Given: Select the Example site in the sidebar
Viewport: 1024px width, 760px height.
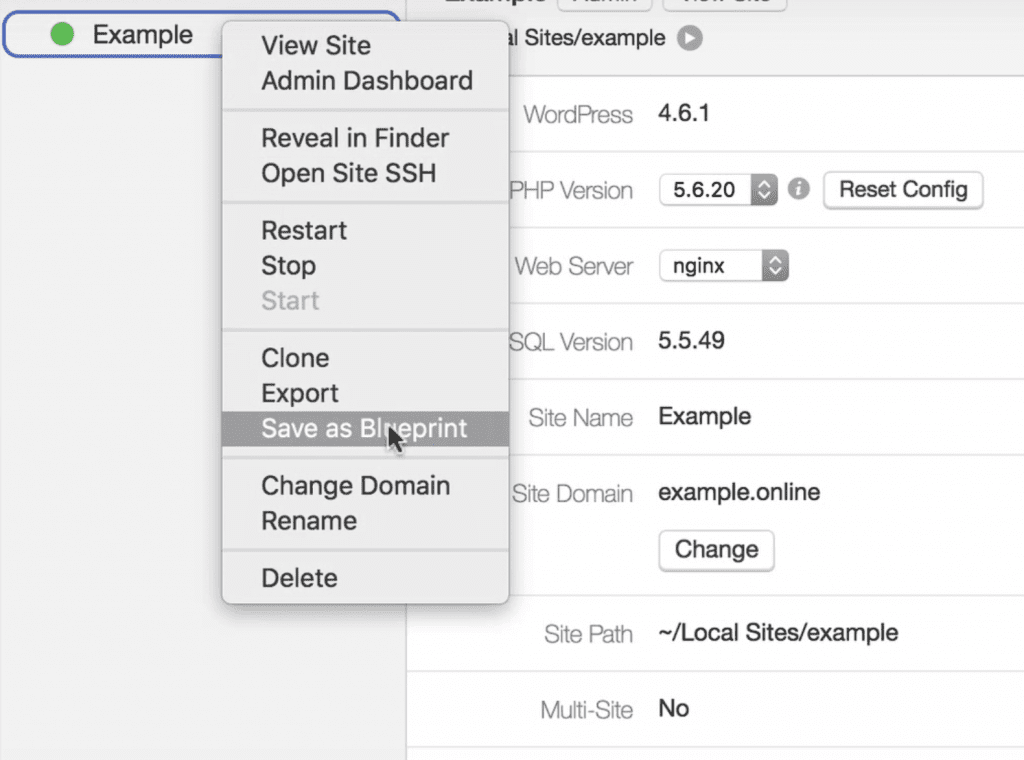Looking at the screenshot, I should tap(142, 35).
